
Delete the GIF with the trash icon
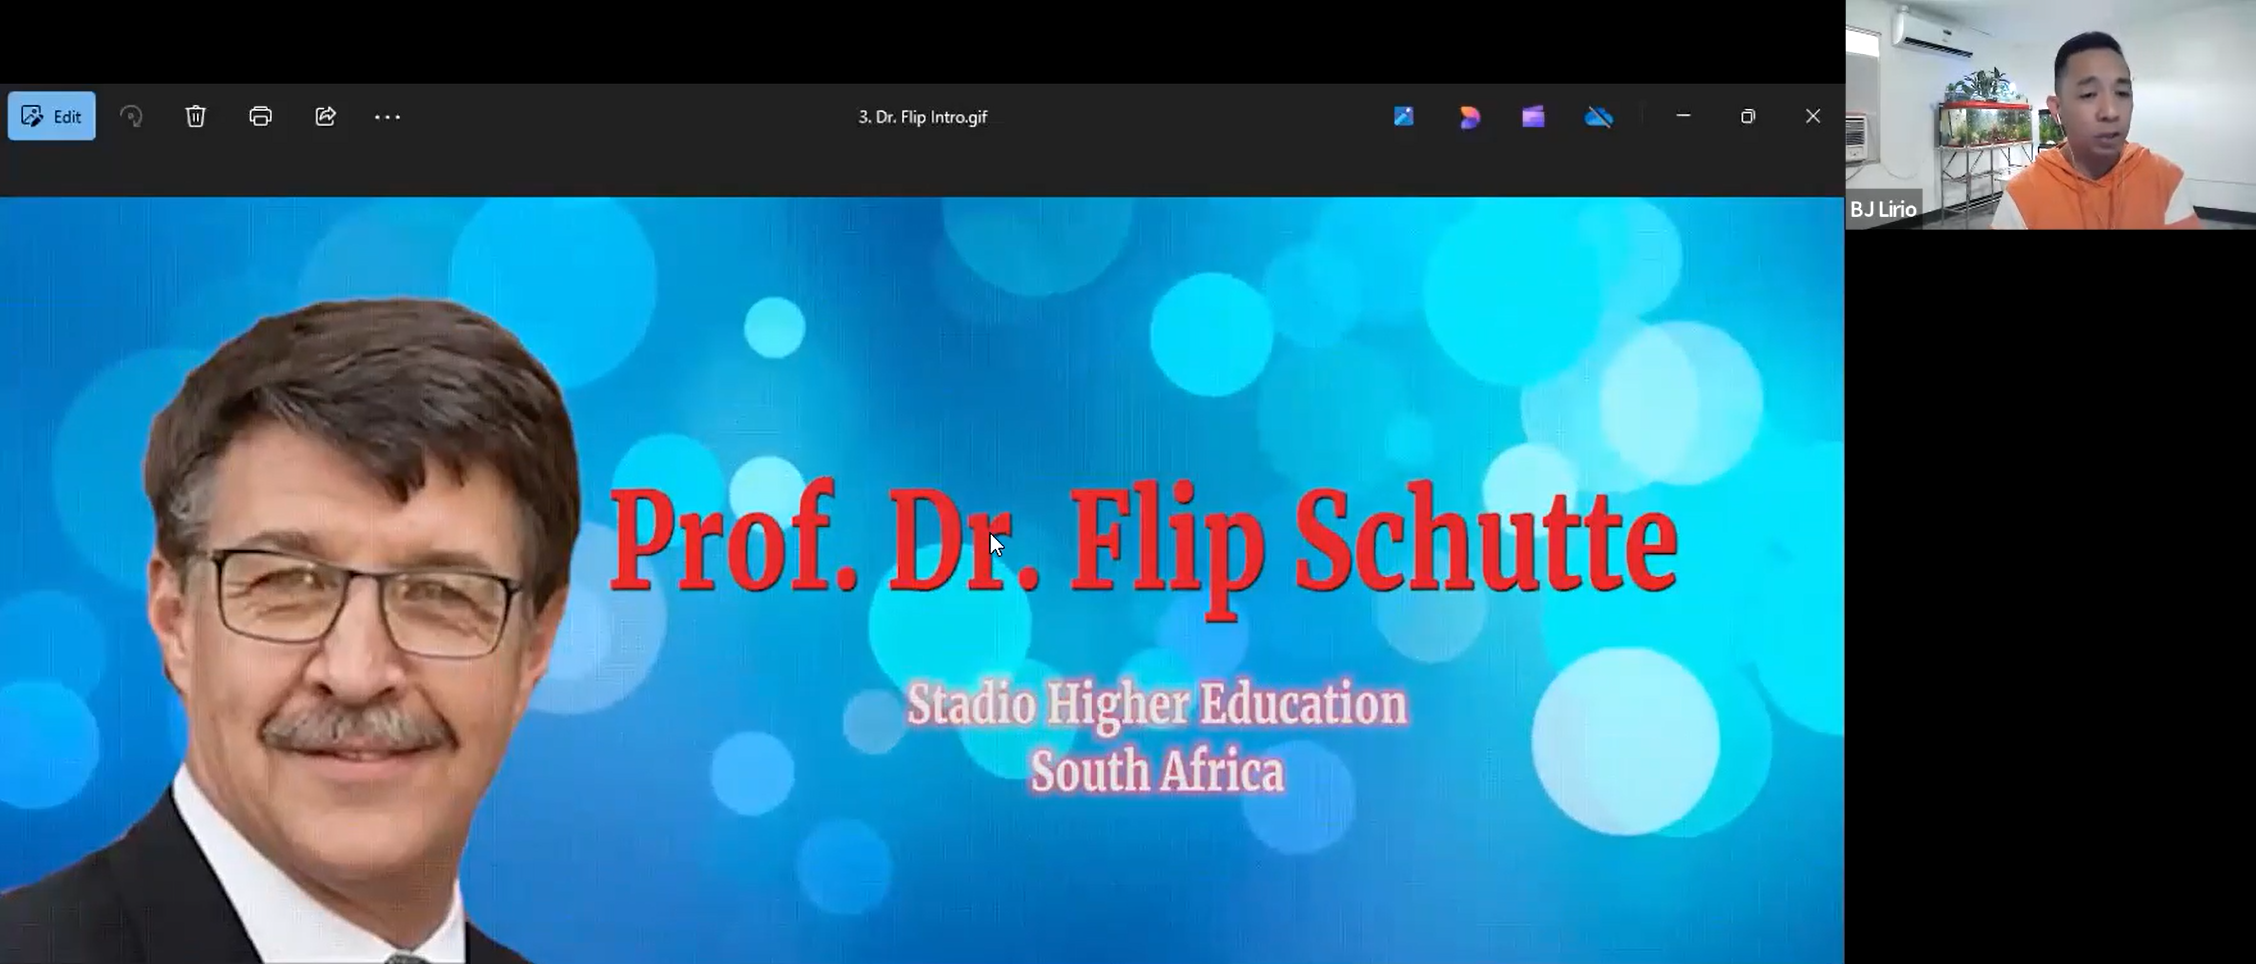tap(196, 117)
